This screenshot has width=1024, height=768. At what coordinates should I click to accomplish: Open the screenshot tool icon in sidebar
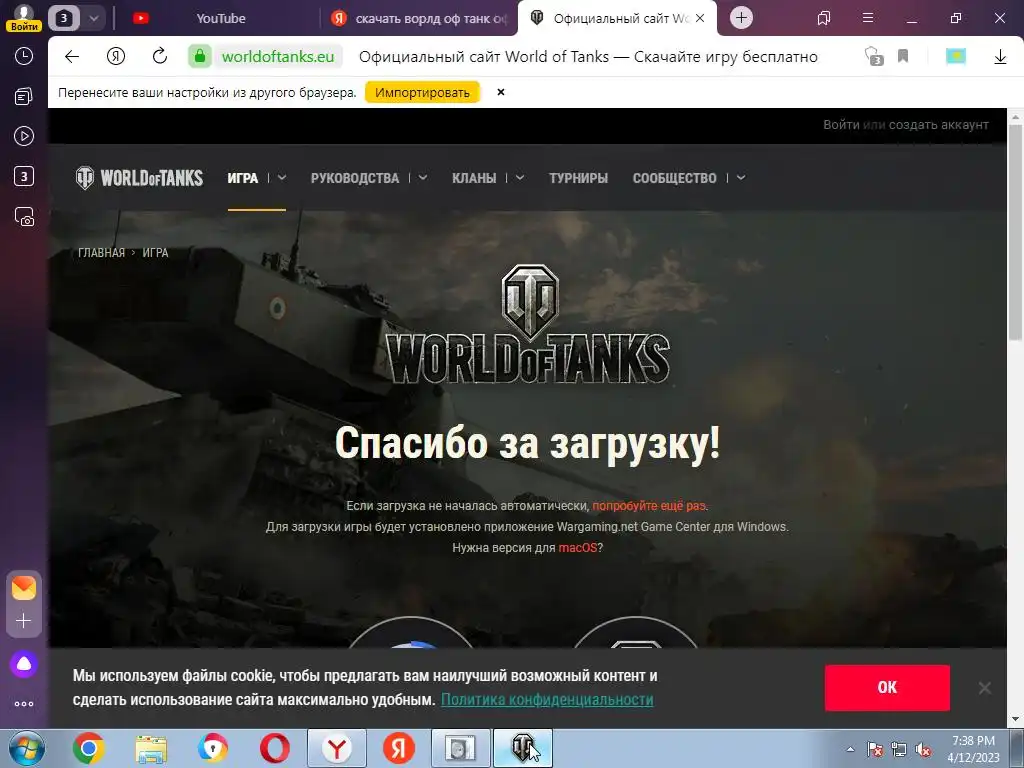coord(24,217)
